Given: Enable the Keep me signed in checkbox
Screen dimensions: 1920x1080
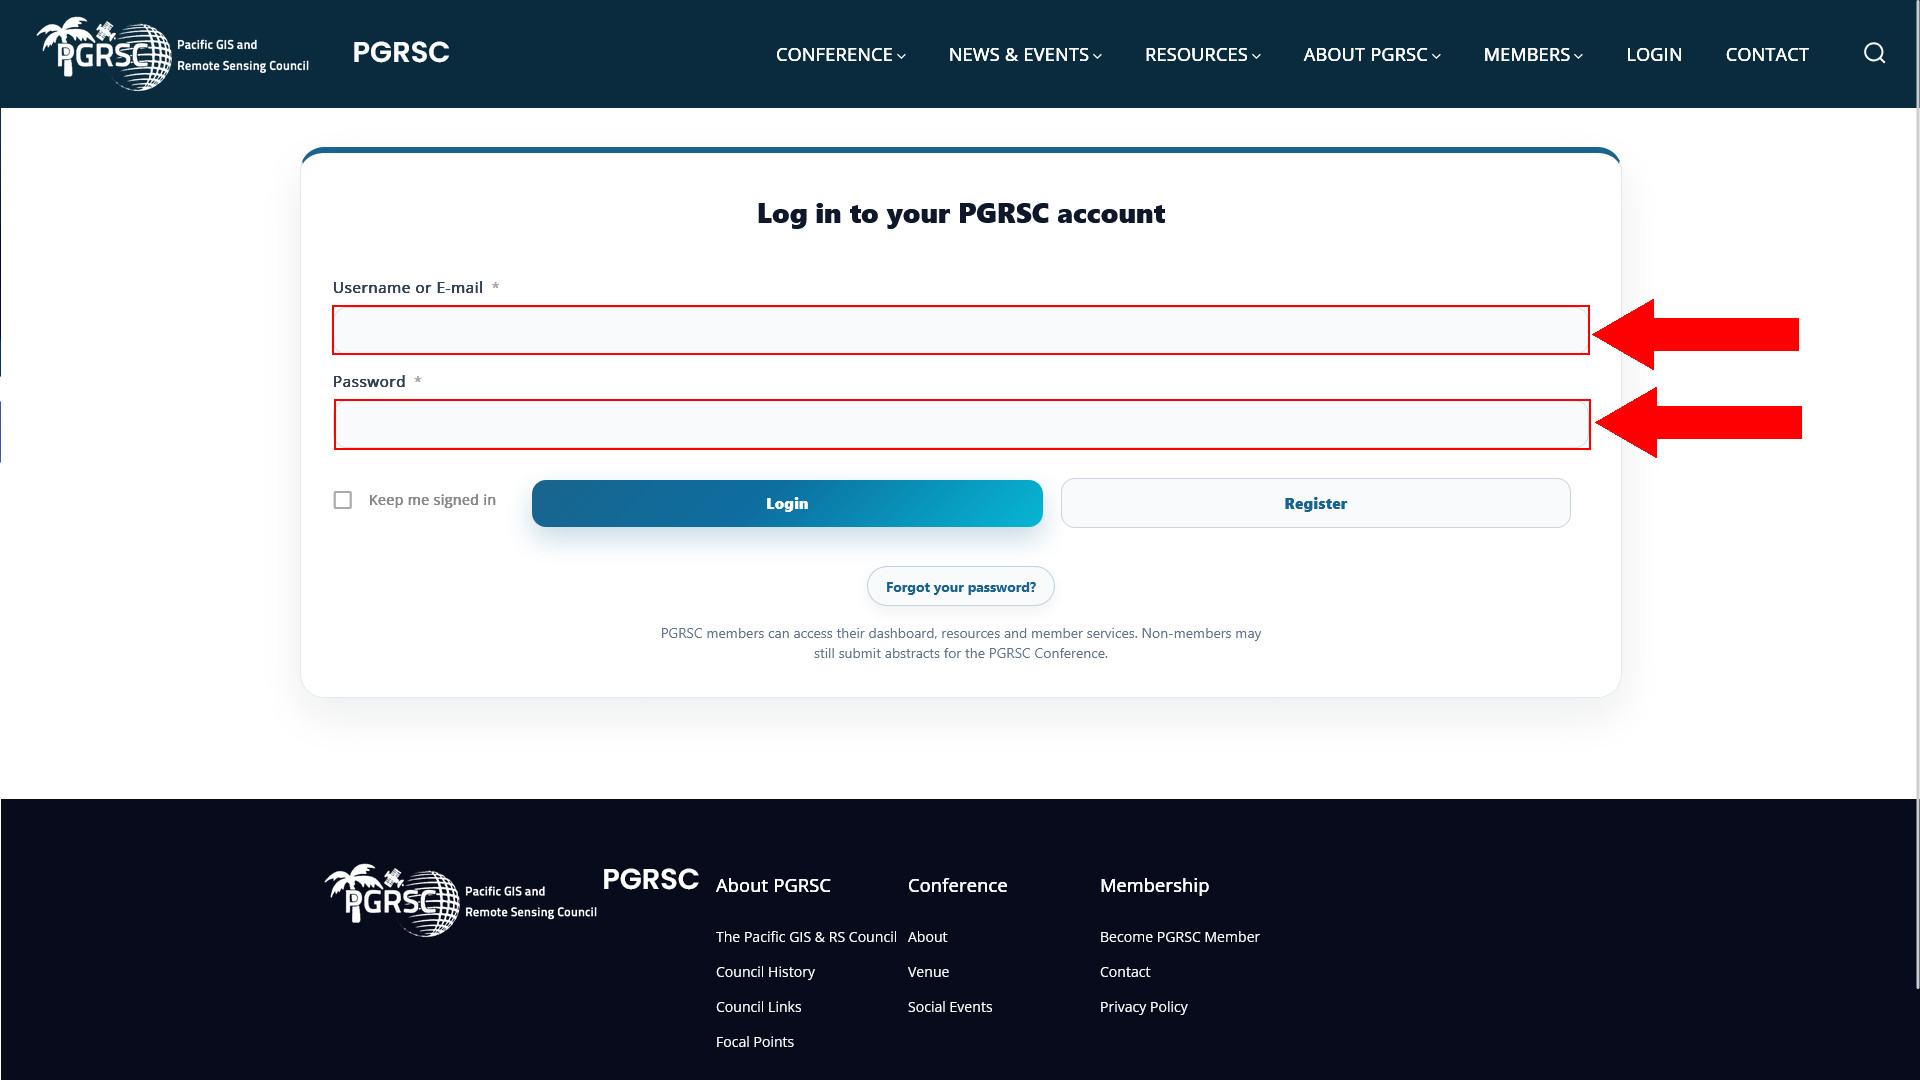Looking at the screenshot, I should pos(343,500).
